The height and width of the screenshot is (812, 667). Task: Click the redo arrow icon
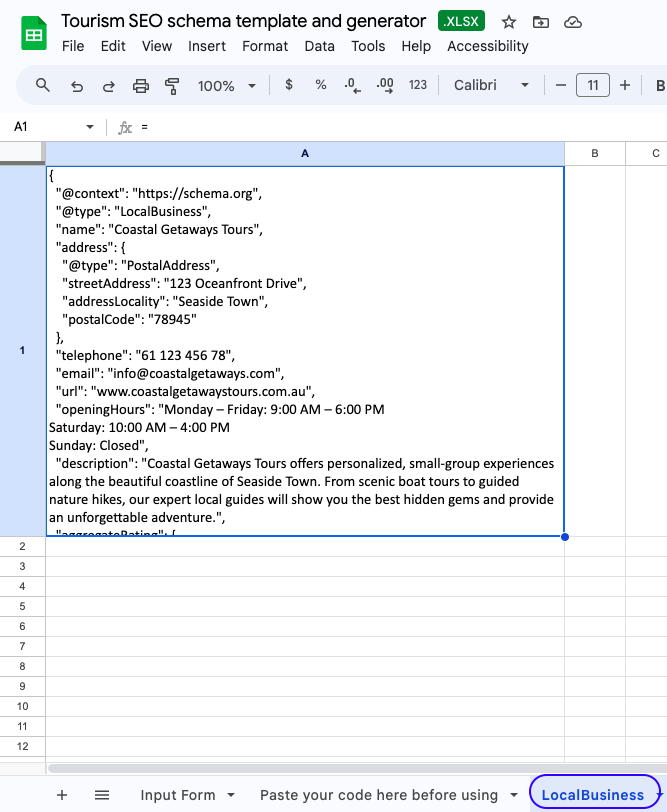pos(108,86)
